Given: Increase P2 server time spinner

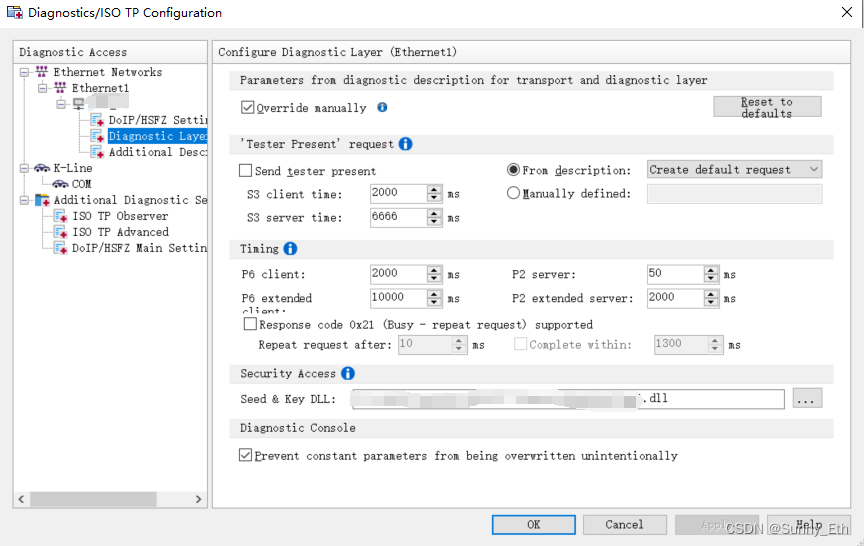Looking at the screenshot, I should 711,270.
